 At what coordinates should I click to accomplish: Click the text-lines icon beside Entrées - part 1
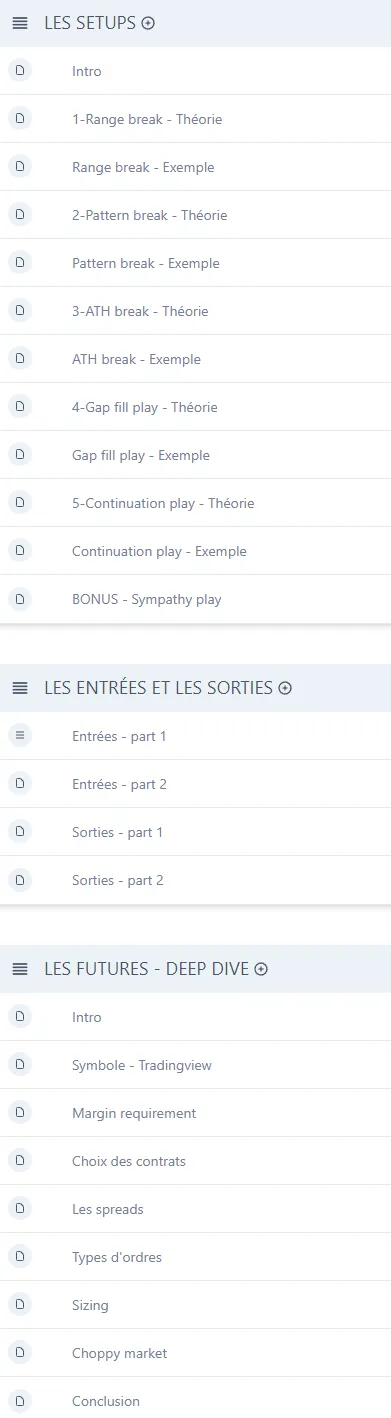(x=20, y=736)
